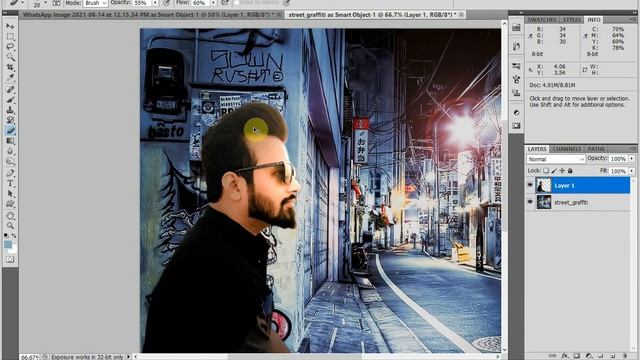This screenshot has width=640, height=360.
Task: Toggle Quick Mask mode icon
Action: pos(10,260)
